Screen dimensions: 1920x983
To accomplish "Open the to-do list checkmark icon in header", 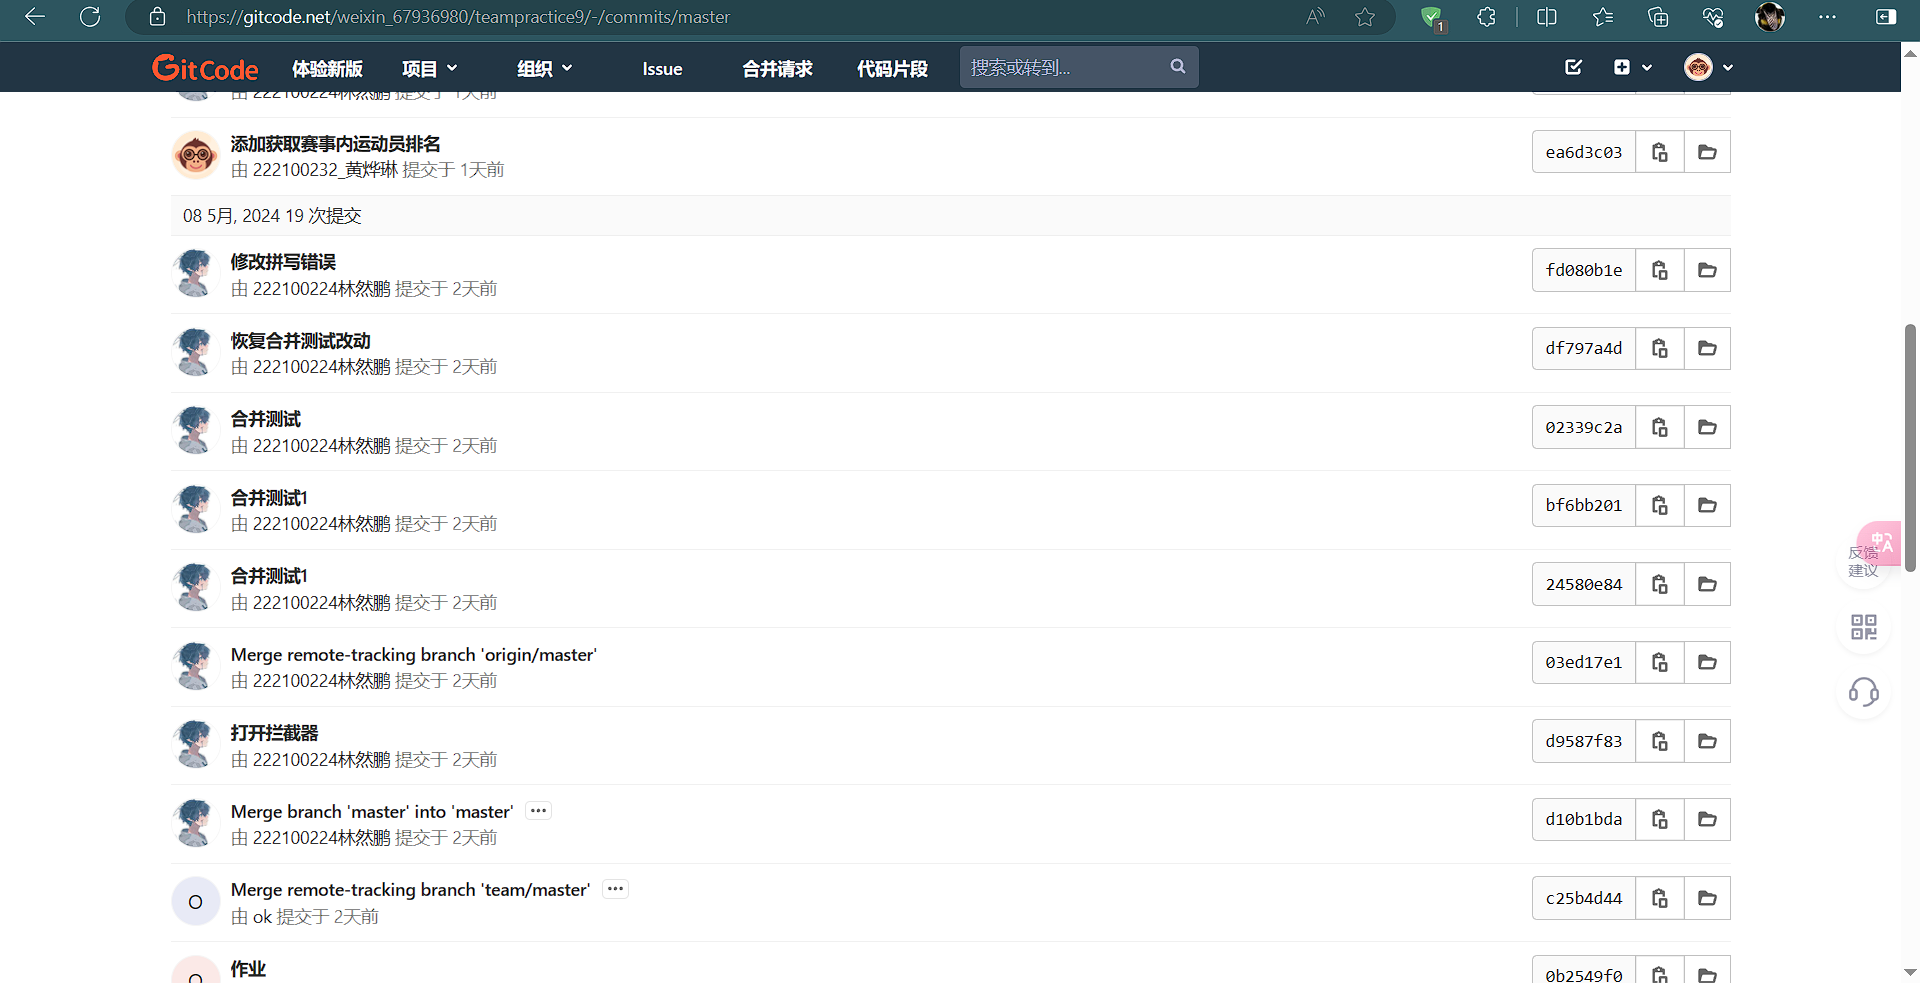I will click(x=1573, y=67).
